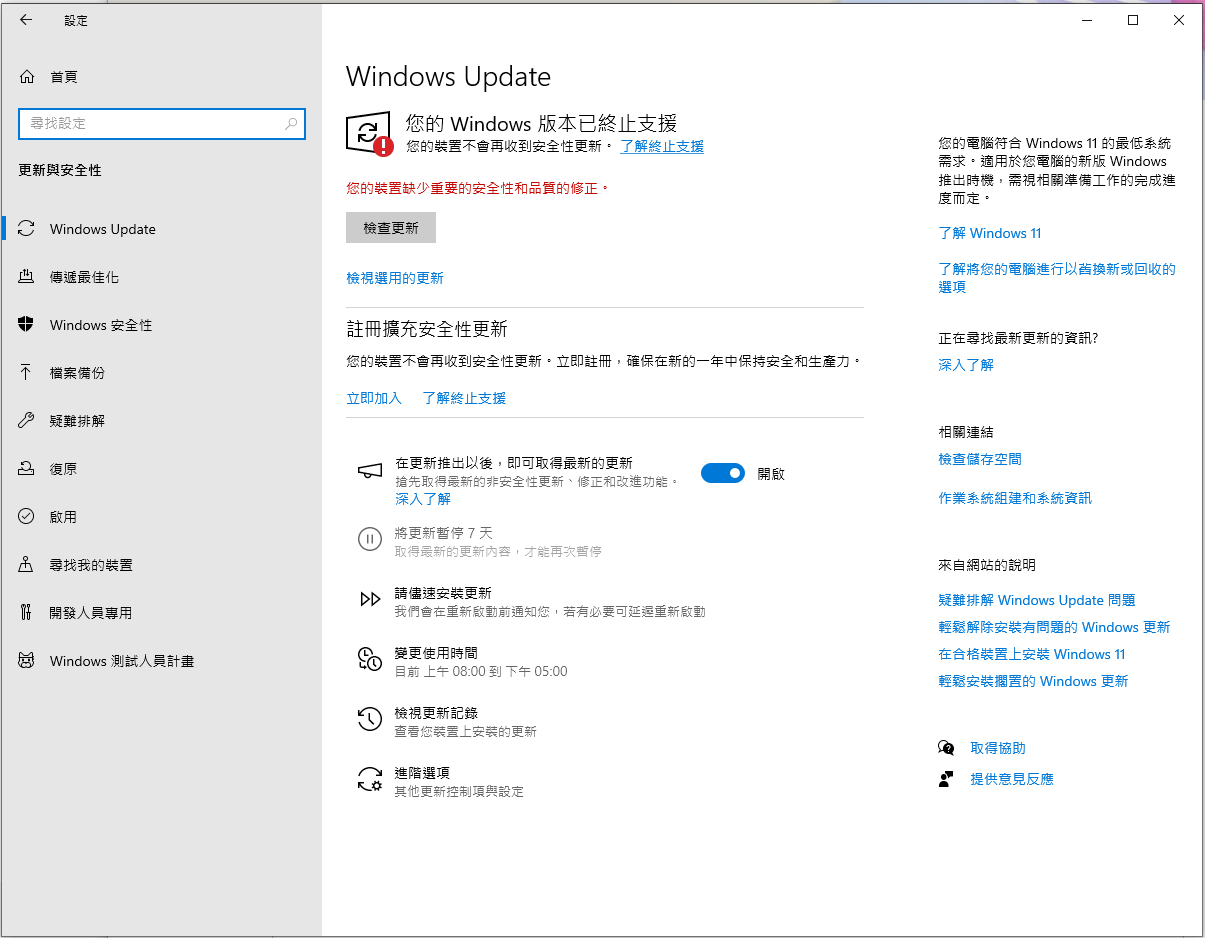This screenshot has width=1205, height=938.
Task: Open 深入了解 link under latest updates toggle
Action: pos(423,499)
